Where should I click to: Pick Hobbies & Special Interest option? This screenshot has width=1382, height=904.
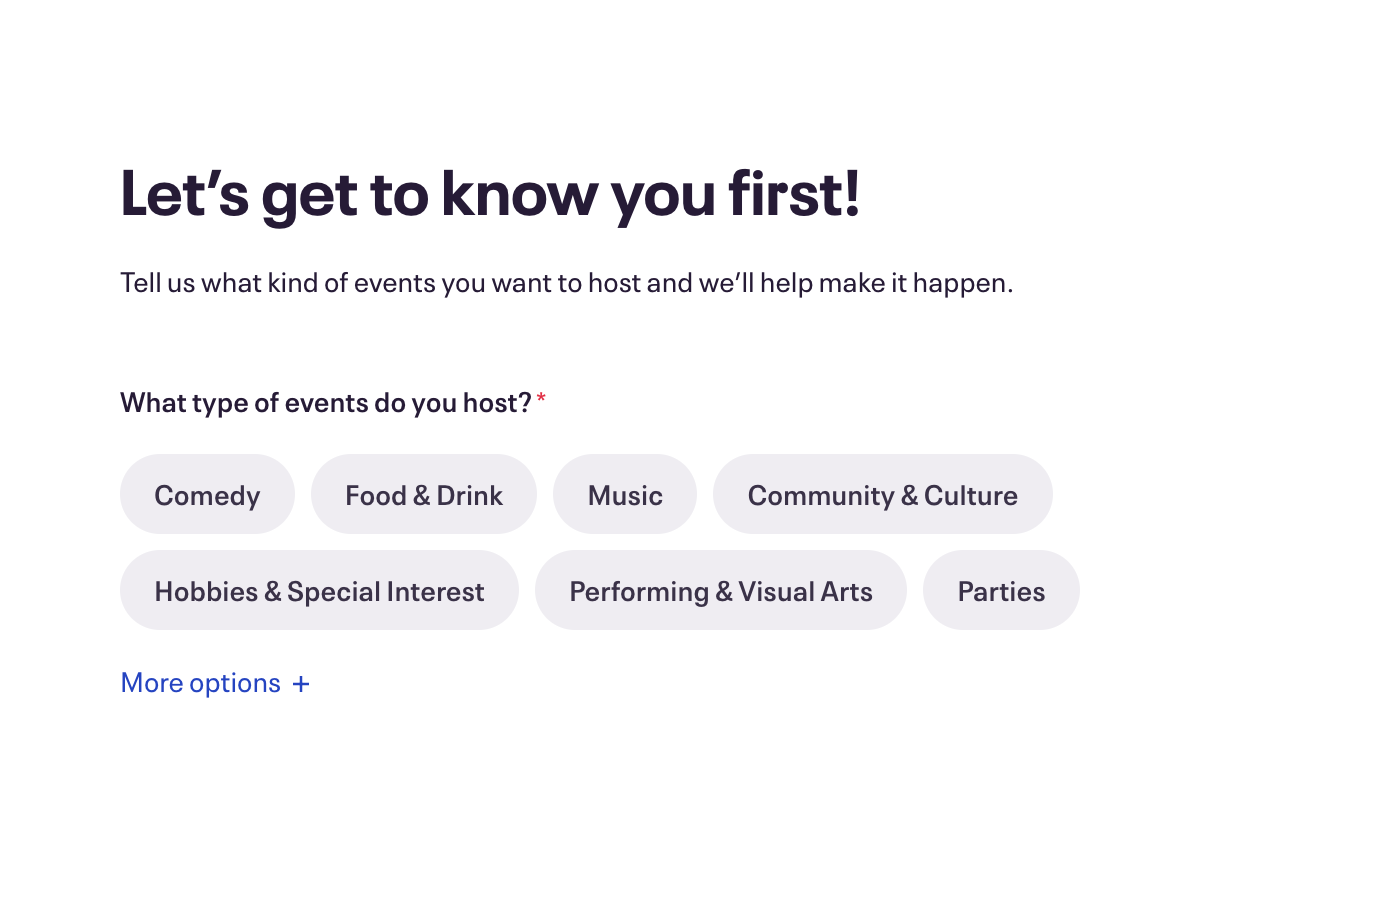coord(319,591)
